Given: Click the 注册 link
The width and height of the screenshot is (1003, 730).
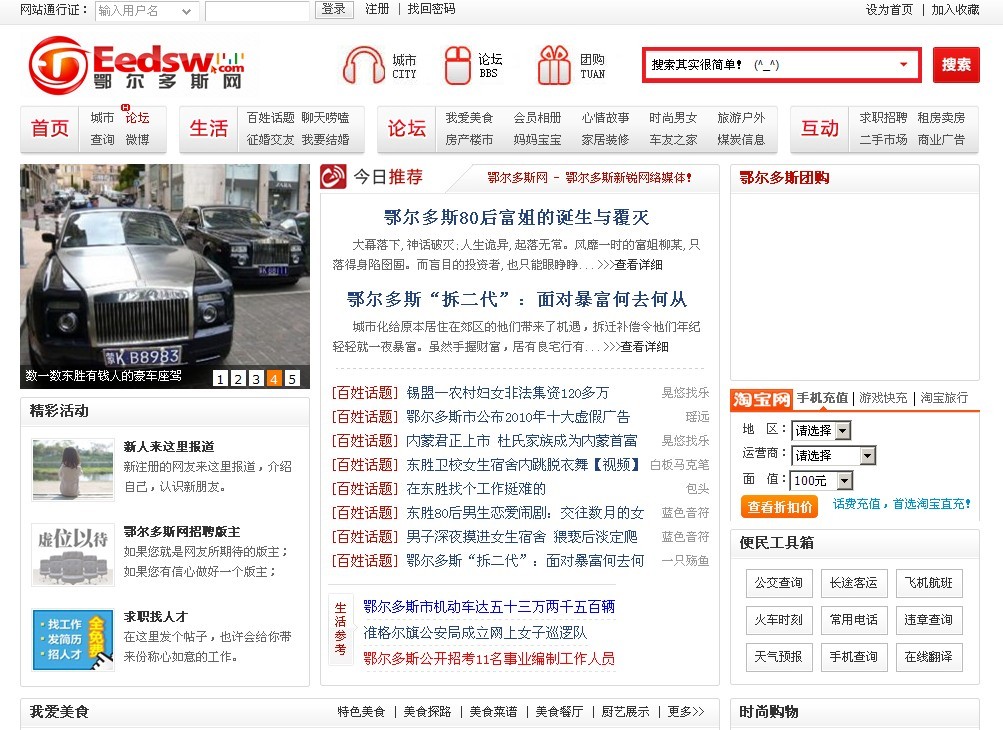Looking at the screenshot, I should tap(377, 9).
